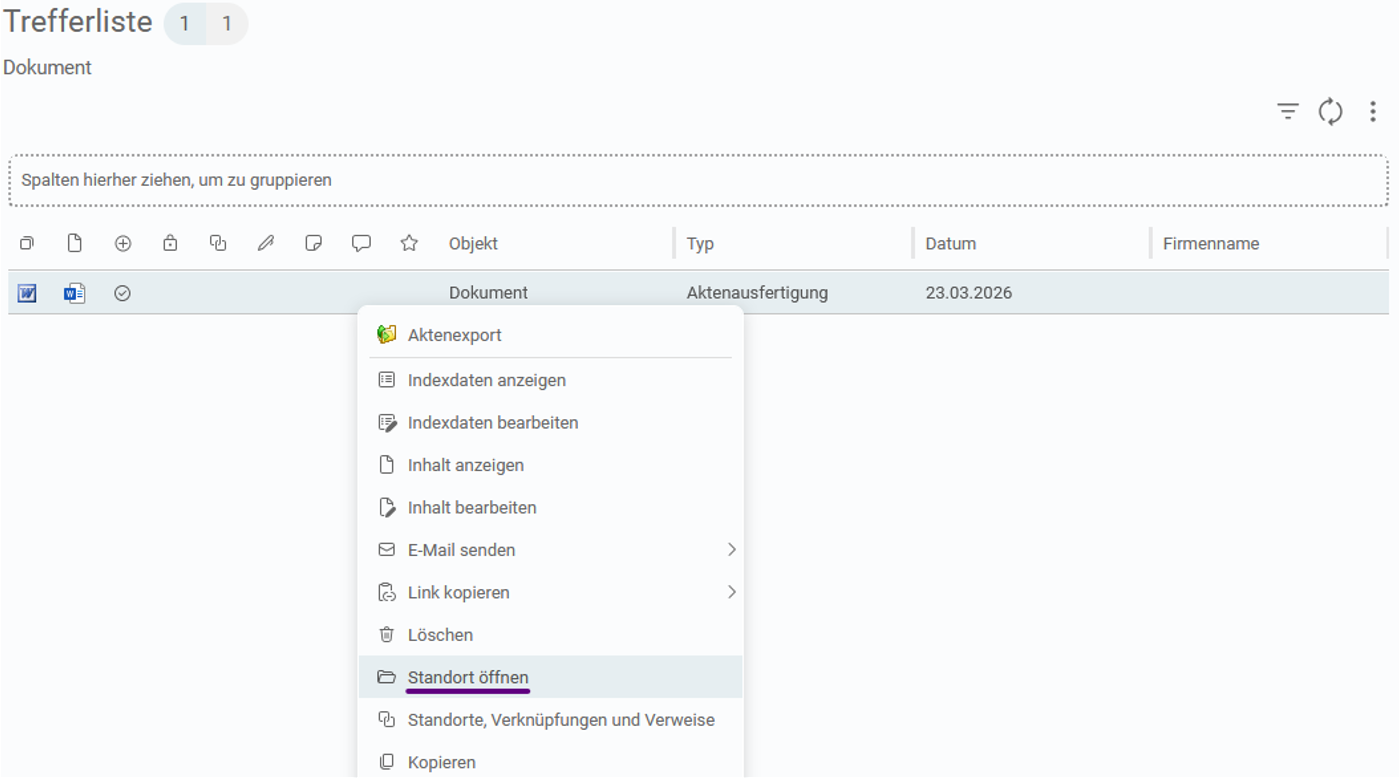Click the comment bubble column header icon
Screen dimensions: 1399x778
pyautogui.click(x=361, y=243)
